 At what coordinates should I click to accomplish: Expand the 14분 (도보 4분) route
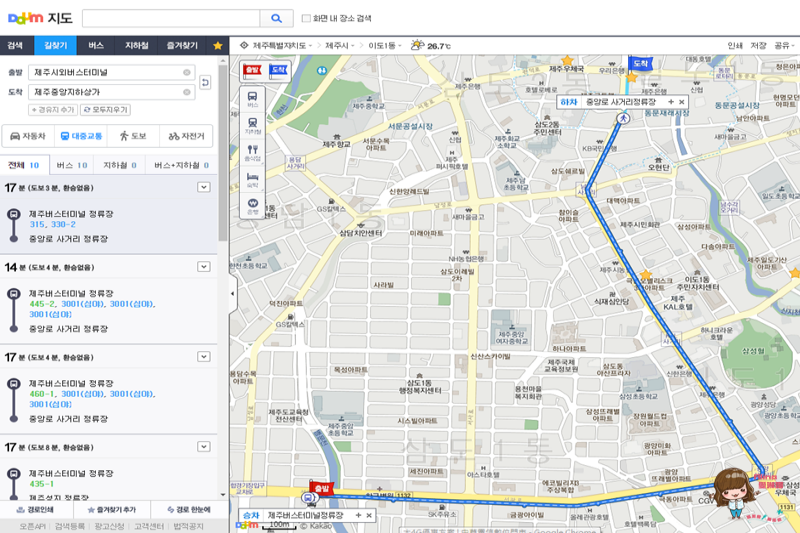(204, 267)
